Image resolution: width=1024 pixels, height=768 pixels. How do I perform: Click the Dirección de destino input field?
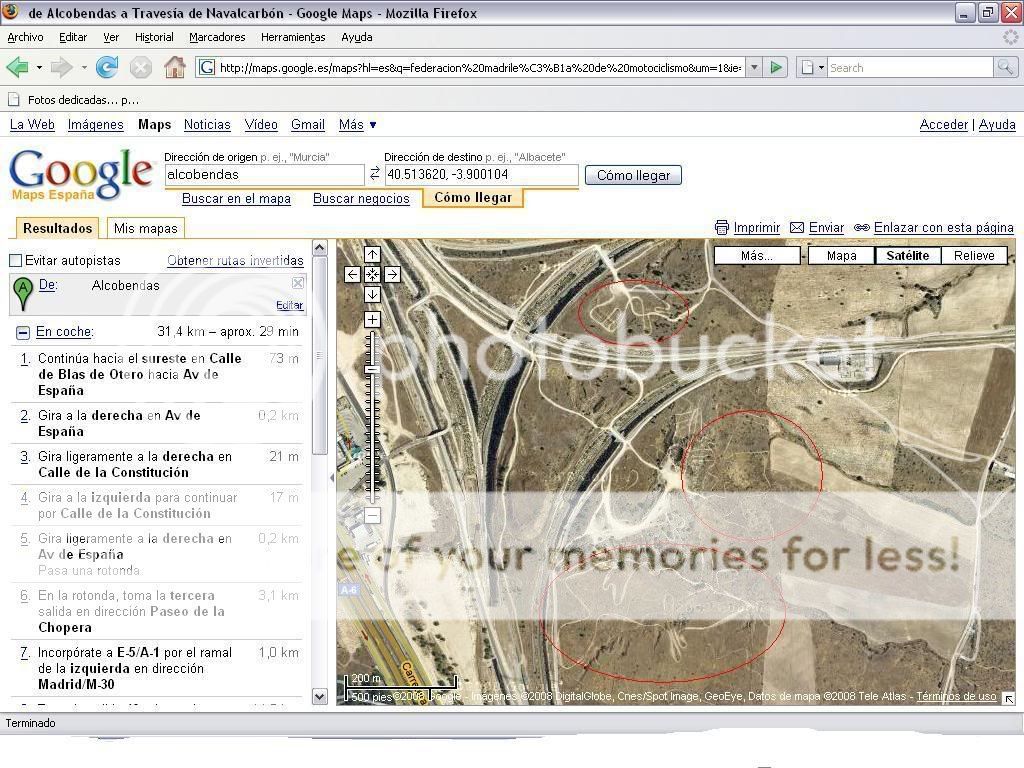coord(481,175)
